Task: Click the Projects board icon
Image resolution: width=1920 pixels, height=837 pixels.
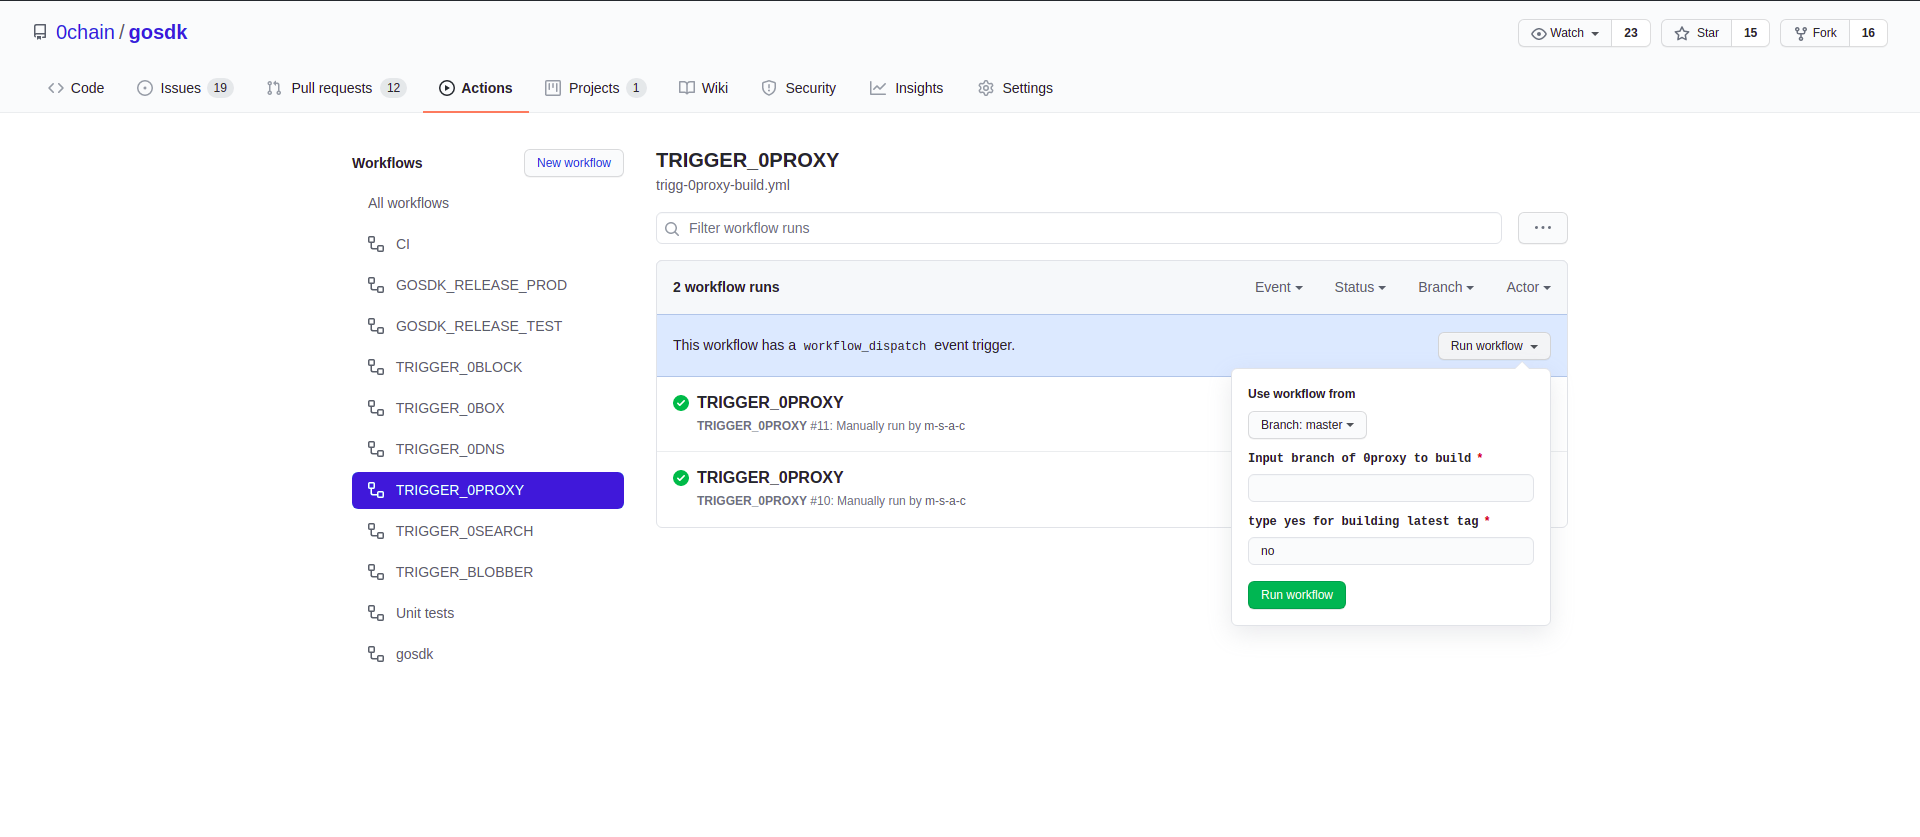Action: pyautogui.click(x=553, y=88)
